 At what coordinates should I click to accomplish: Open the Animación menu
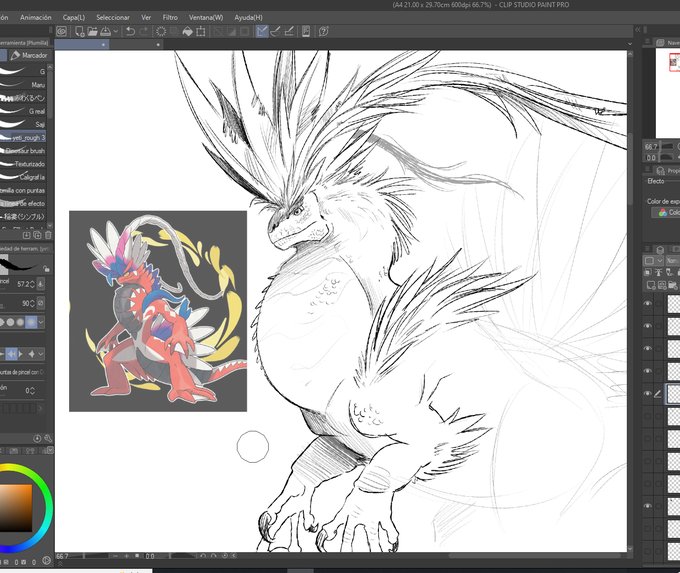click(x=36, y=18)
